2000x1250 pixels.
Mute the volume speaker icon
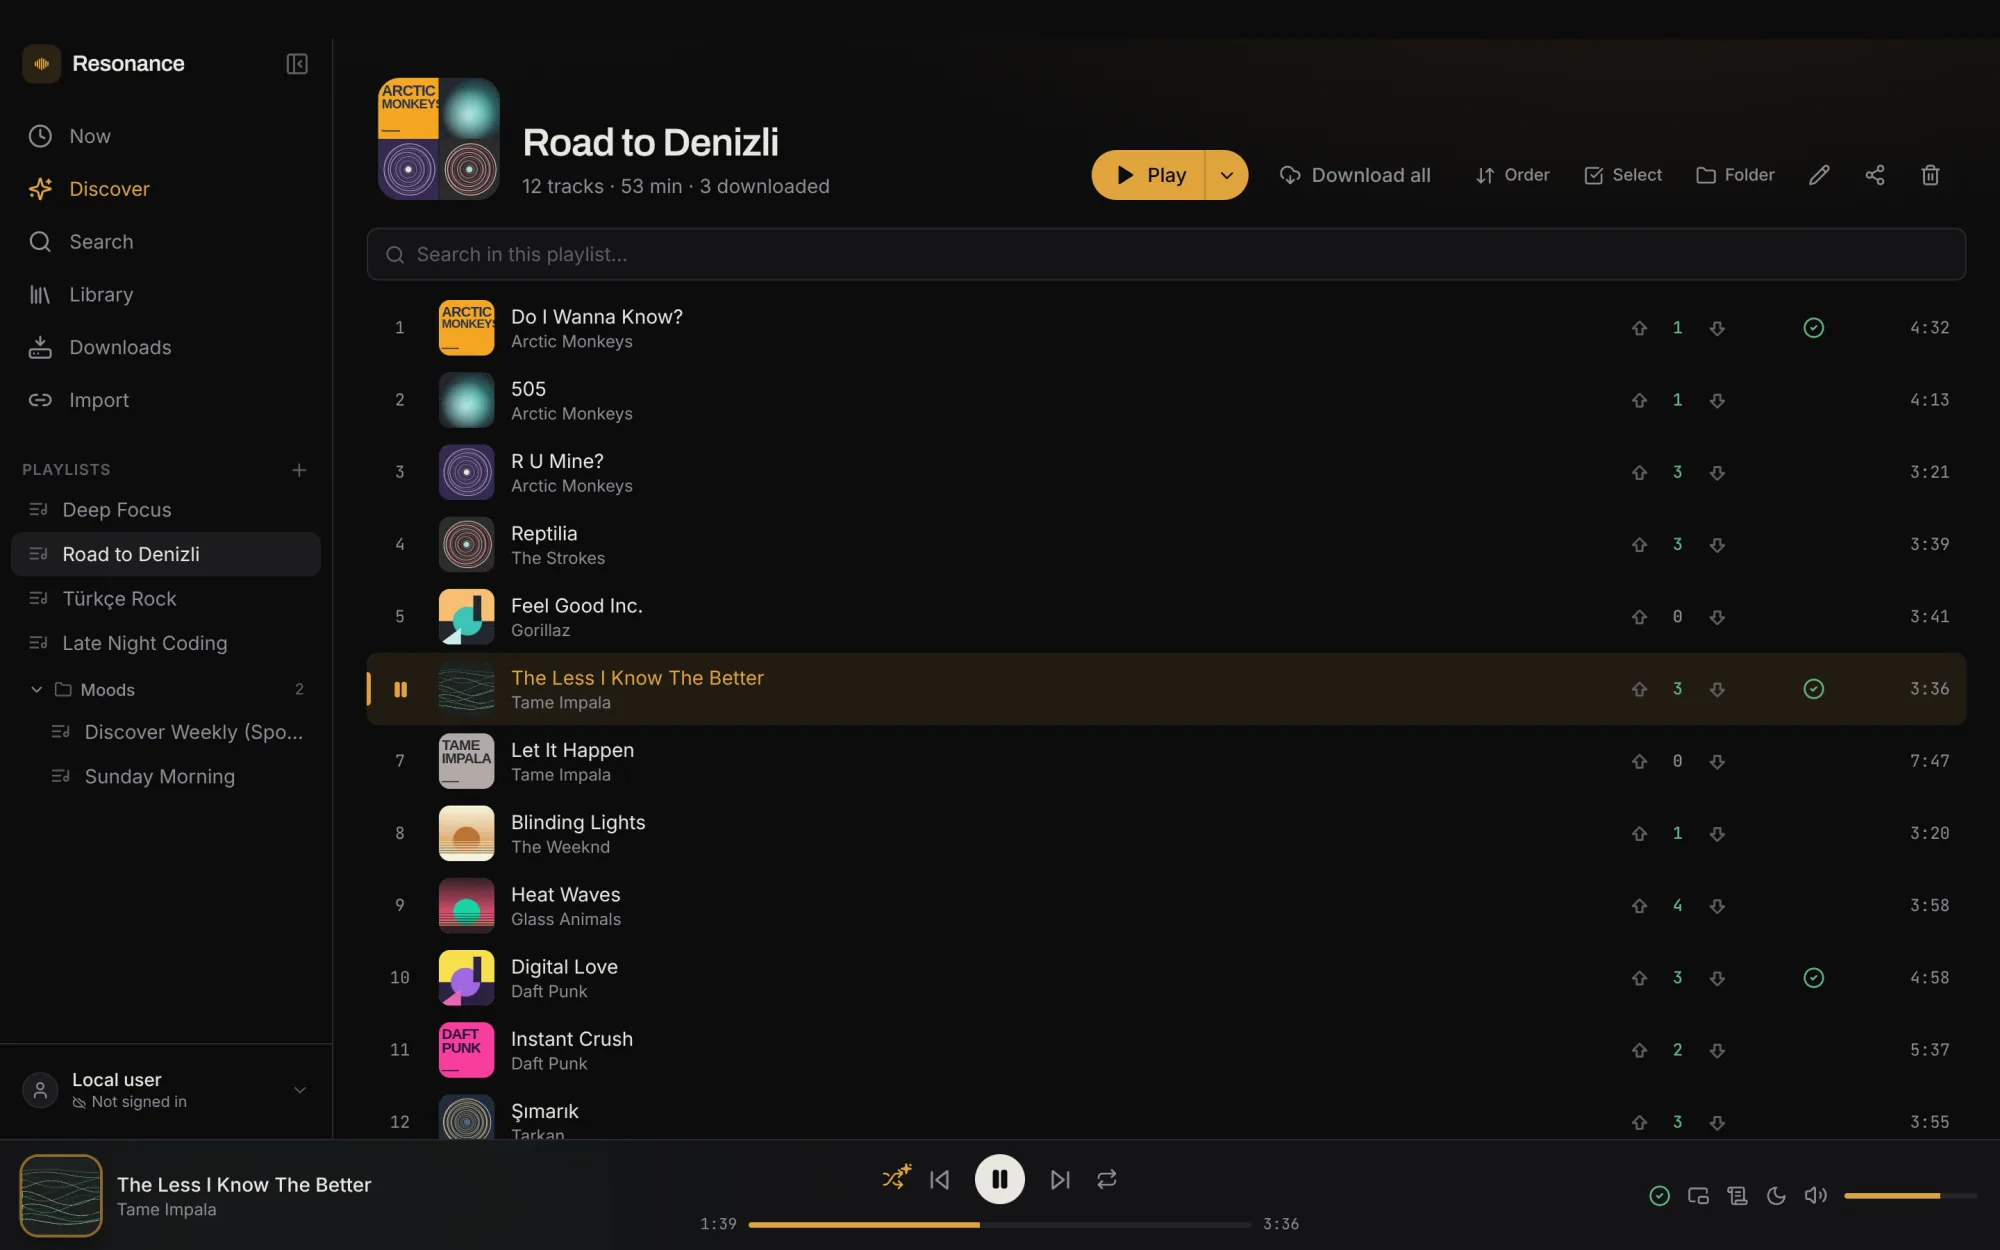(x=1815, y=1196)
